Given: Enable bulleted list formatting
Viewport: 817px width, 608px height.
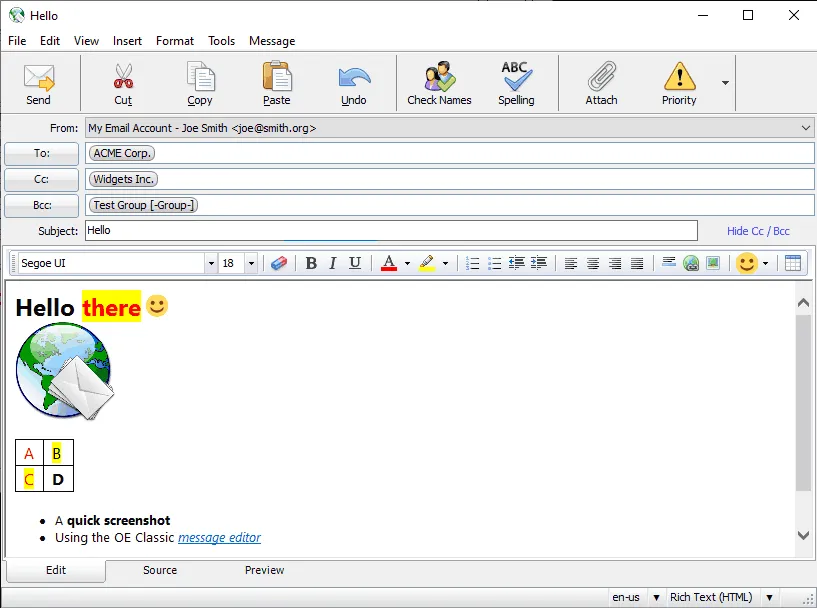Looking at the screenshot, I should 495,263.
